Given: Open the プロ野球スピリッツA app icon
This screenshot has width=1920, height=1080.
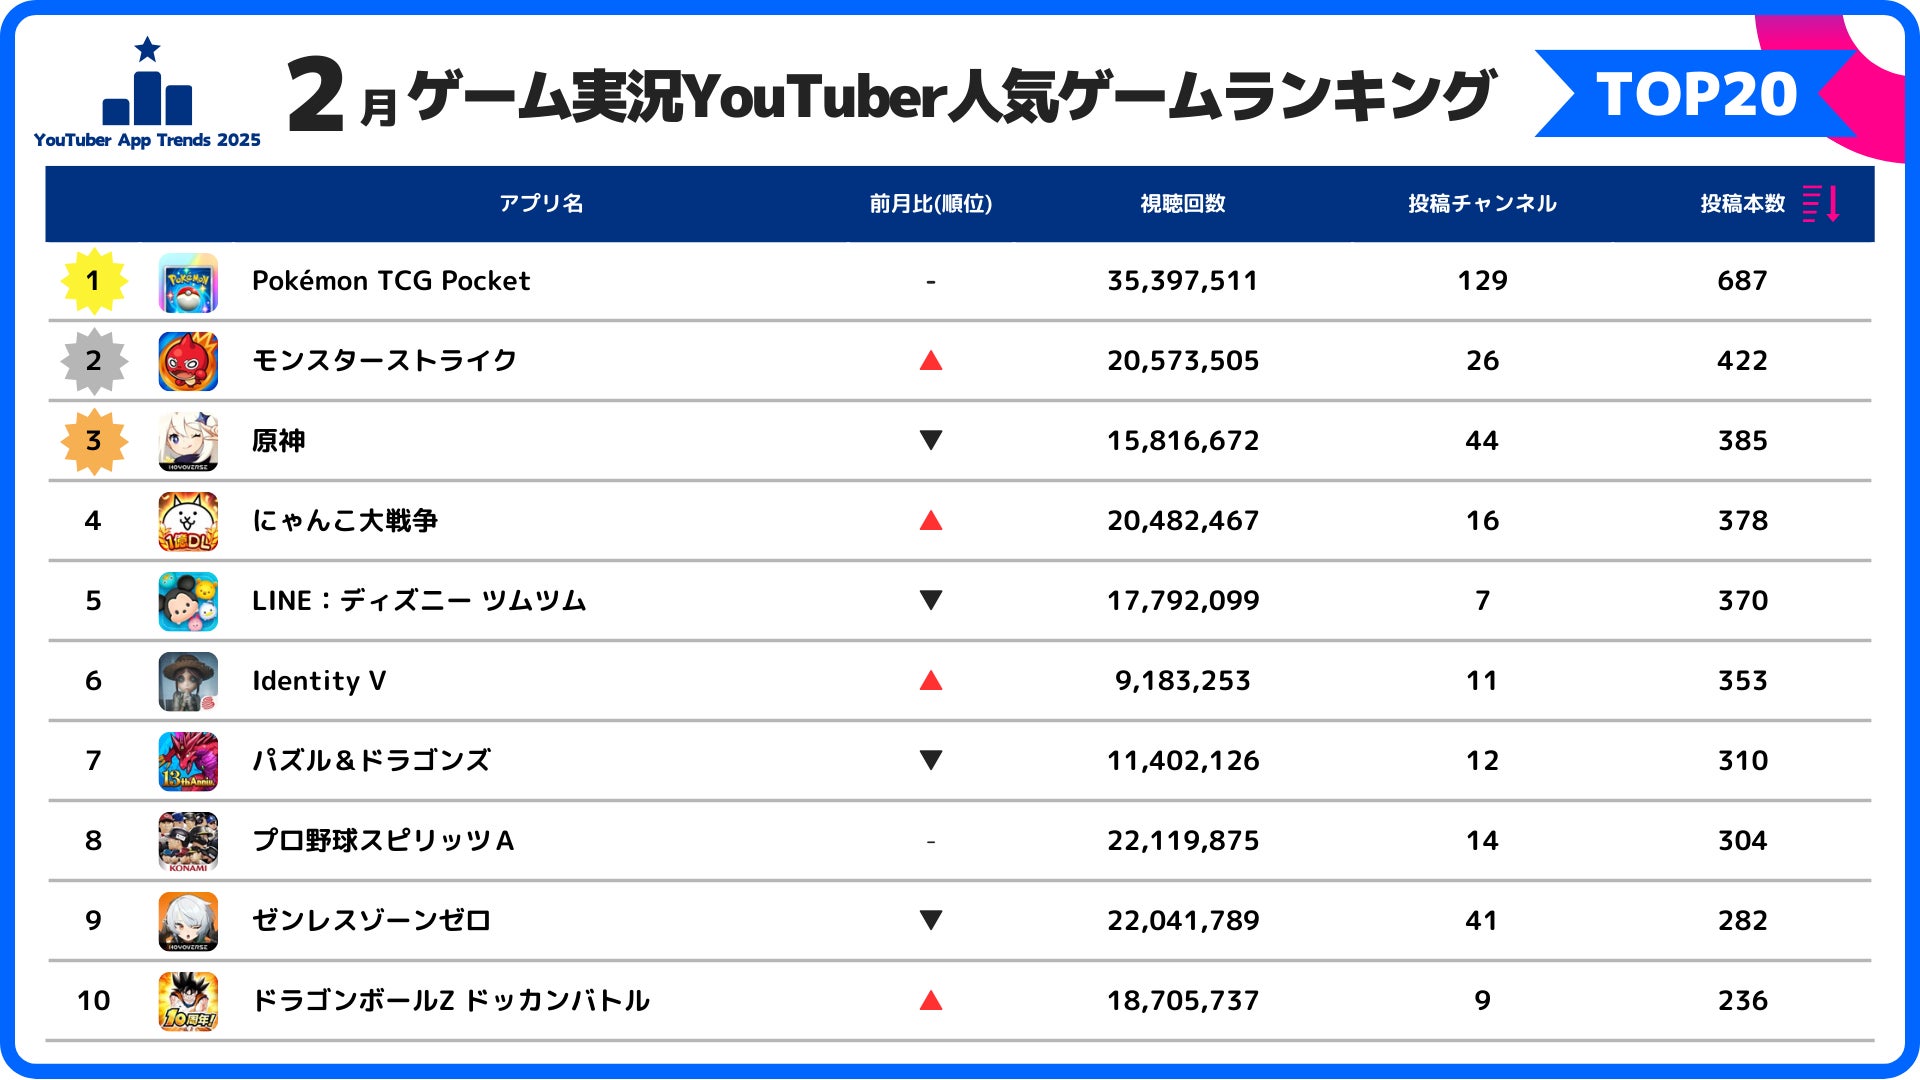Looking at the screenshot, I should [188, 841].
